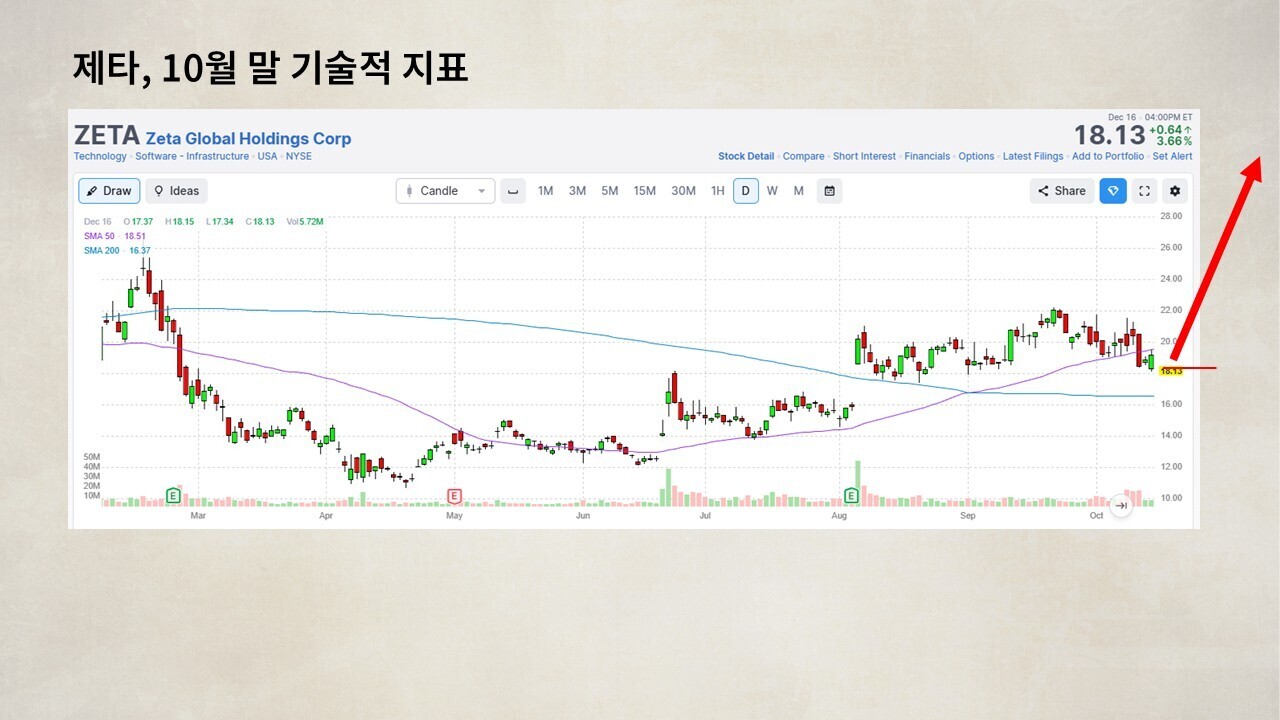This screenshot has height=720, width=1280.
Task: Open the Short Interest link
Action: click(x=865, y=156)
